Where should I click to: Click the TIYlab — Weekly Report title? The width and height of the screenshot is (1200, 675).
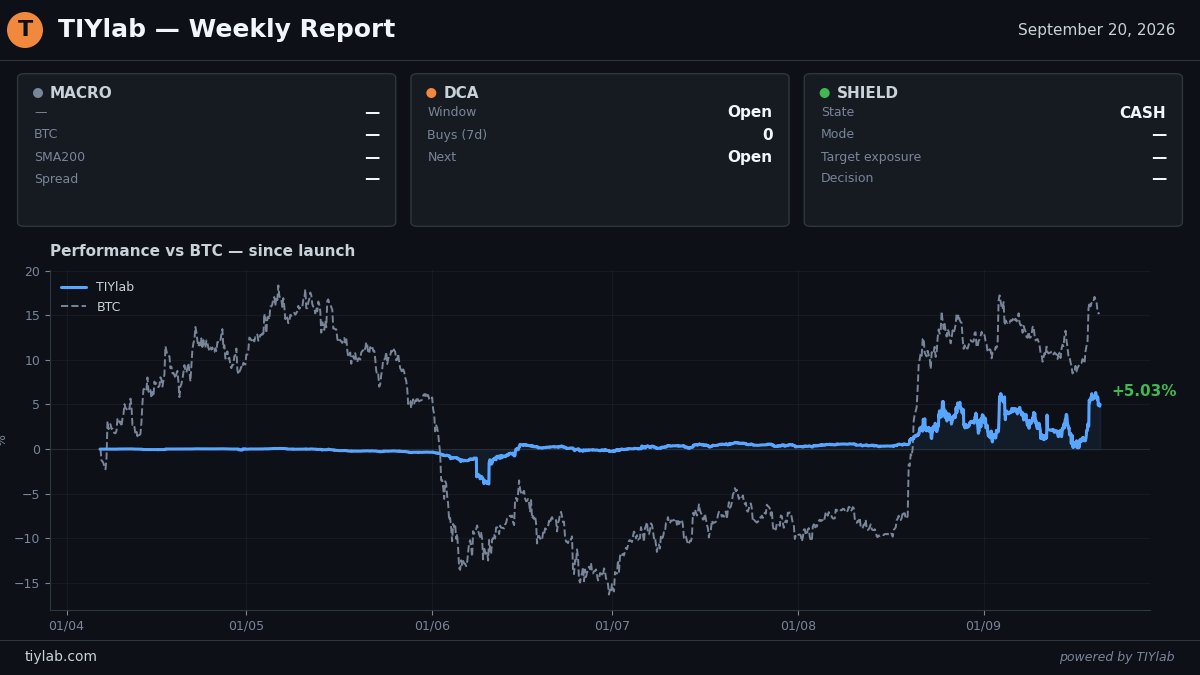pos(226,30)
